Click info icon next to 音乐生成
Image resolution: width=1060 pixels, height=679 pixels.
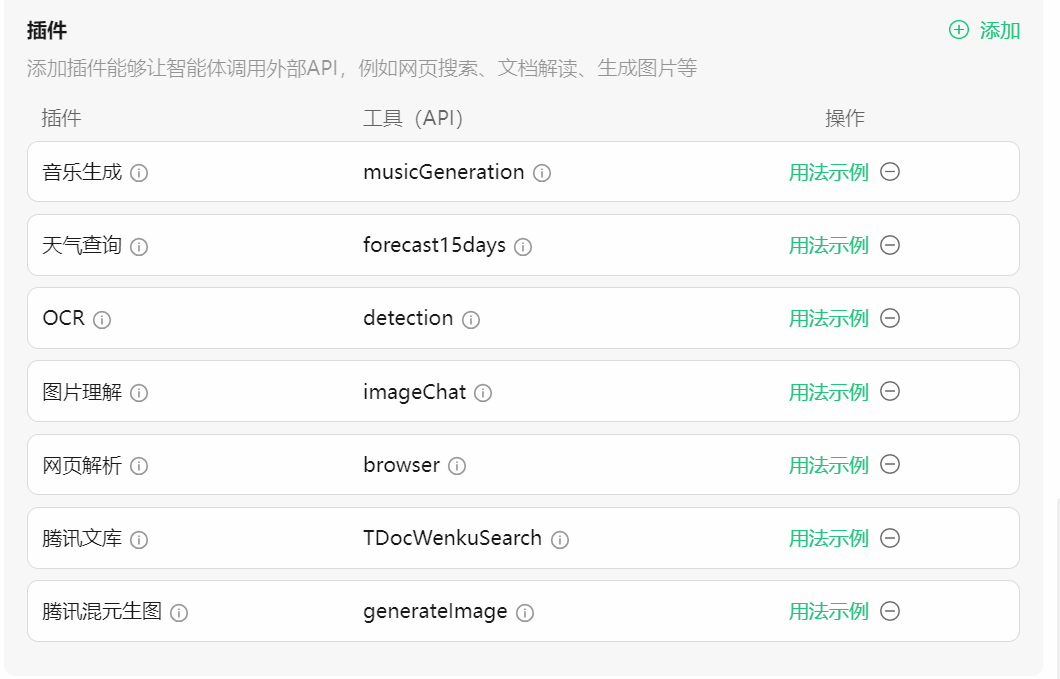coord(139,173)
